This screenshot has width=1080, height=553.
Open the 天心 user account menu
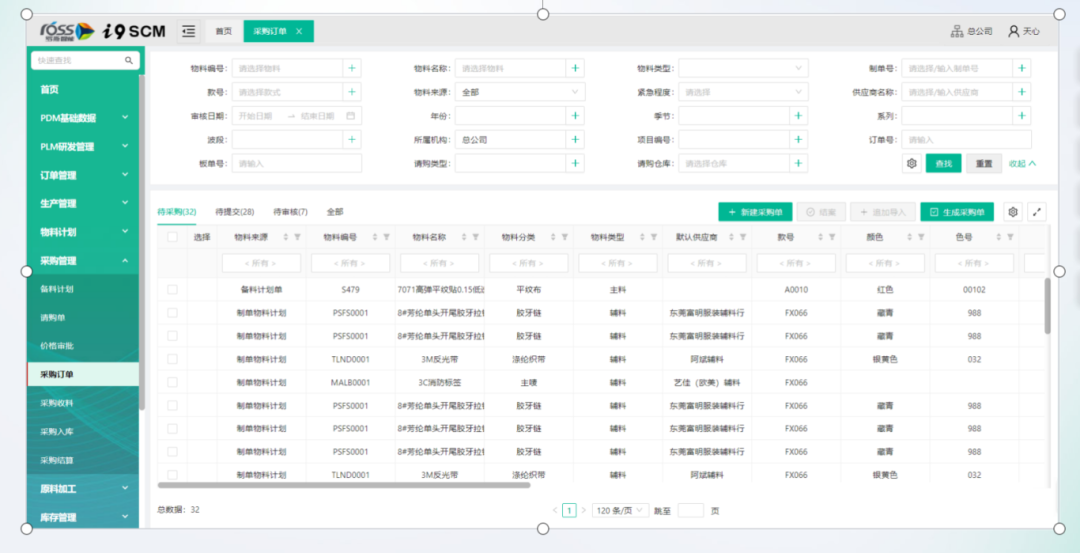(x=1024, y=31)
